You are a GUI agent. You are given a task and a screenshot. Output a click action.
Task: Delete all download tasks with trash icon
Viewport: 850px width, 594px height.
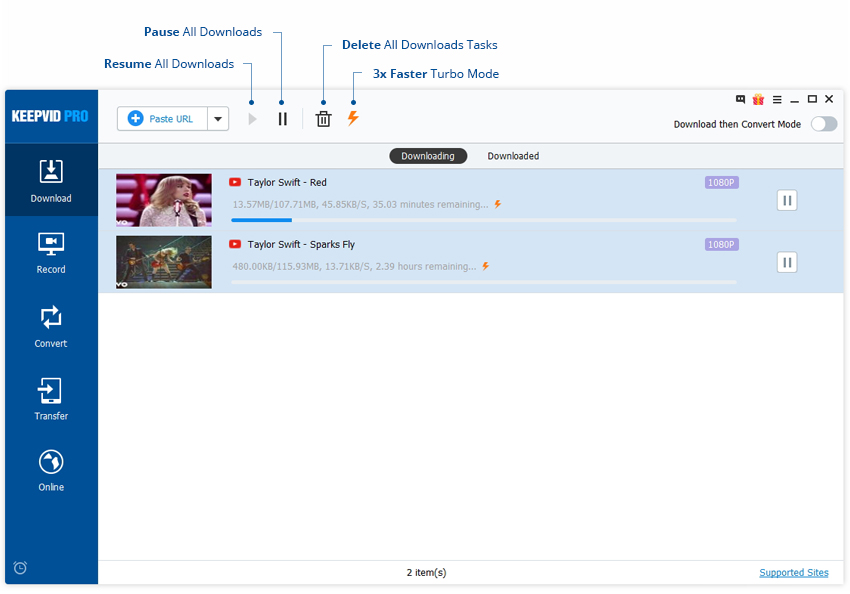(324, 119)
